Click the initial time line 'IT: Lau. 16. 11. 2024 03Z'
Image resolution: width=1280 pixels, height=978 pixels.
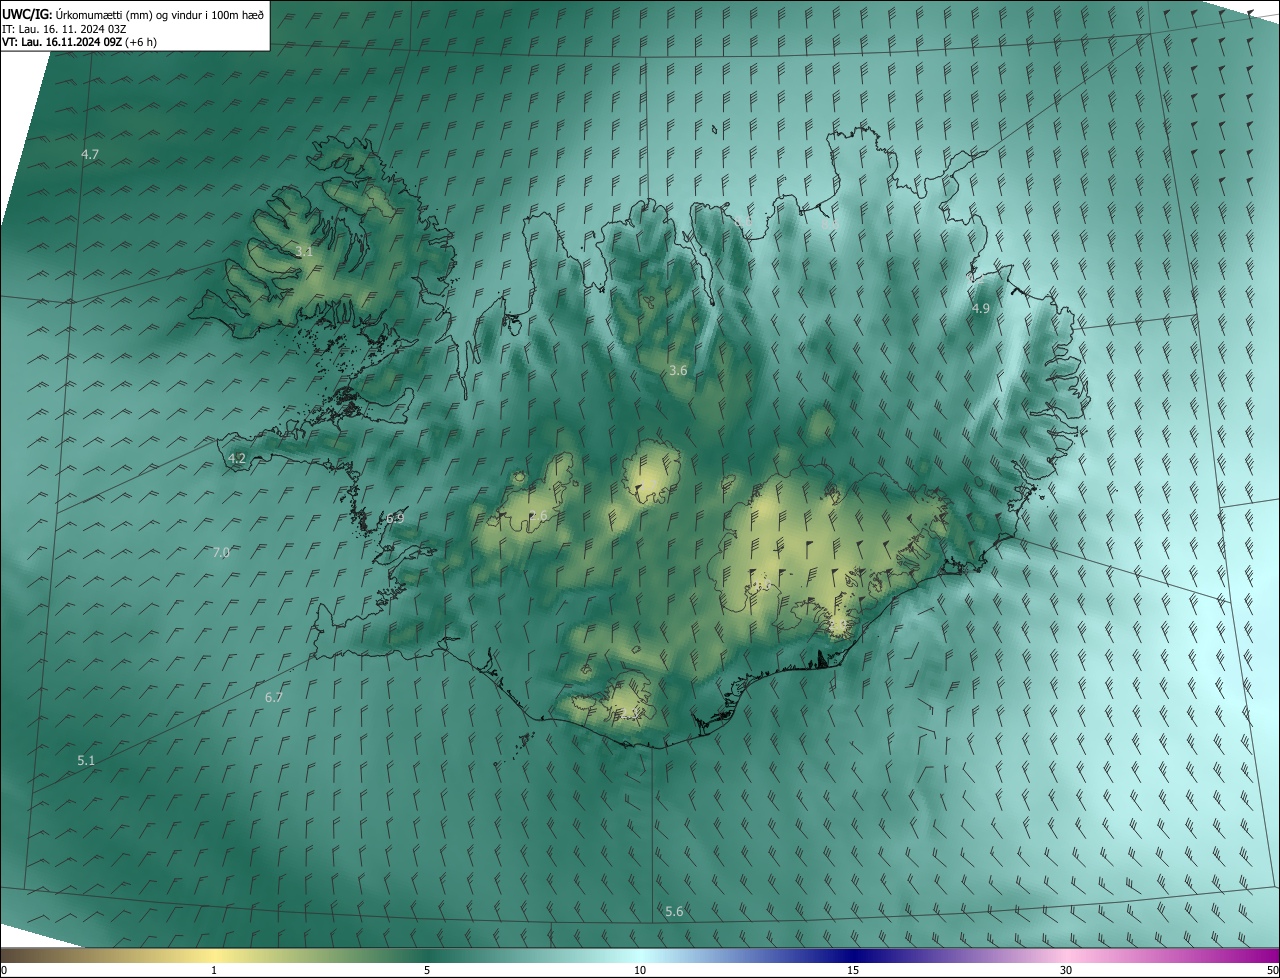(x=64, y=29)
